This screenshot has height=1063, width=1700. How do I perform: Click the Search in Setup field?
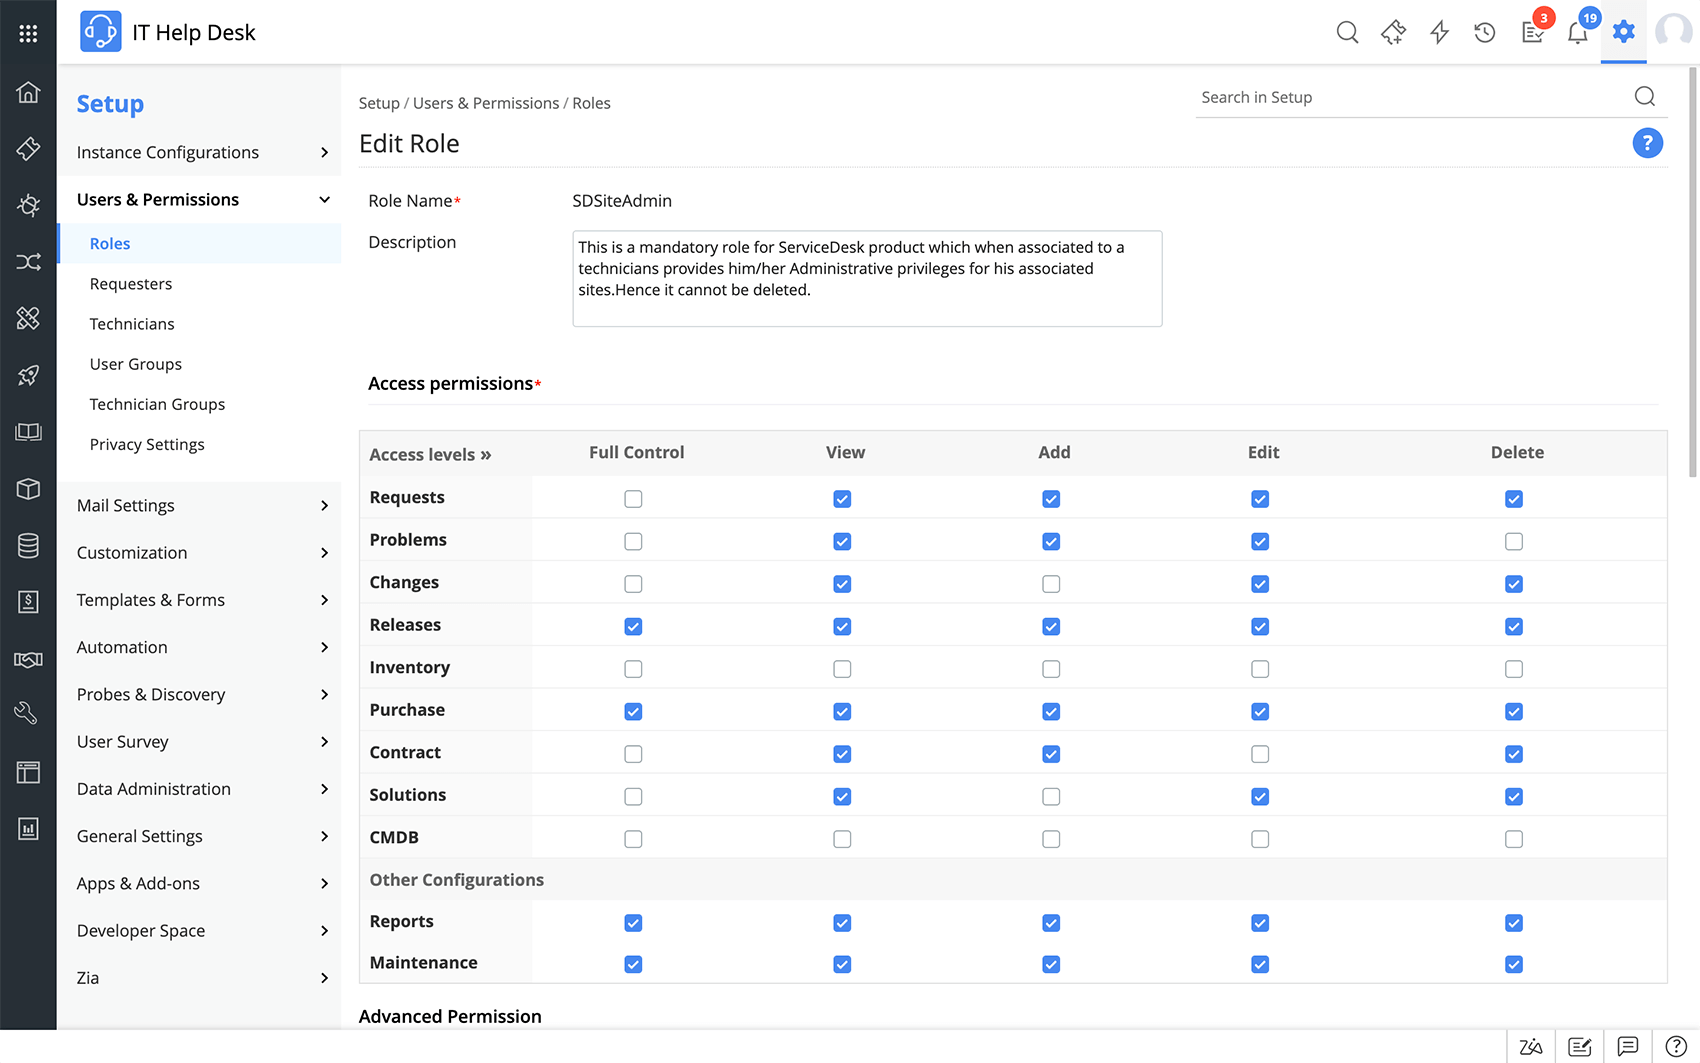(x=1410, y=97)
